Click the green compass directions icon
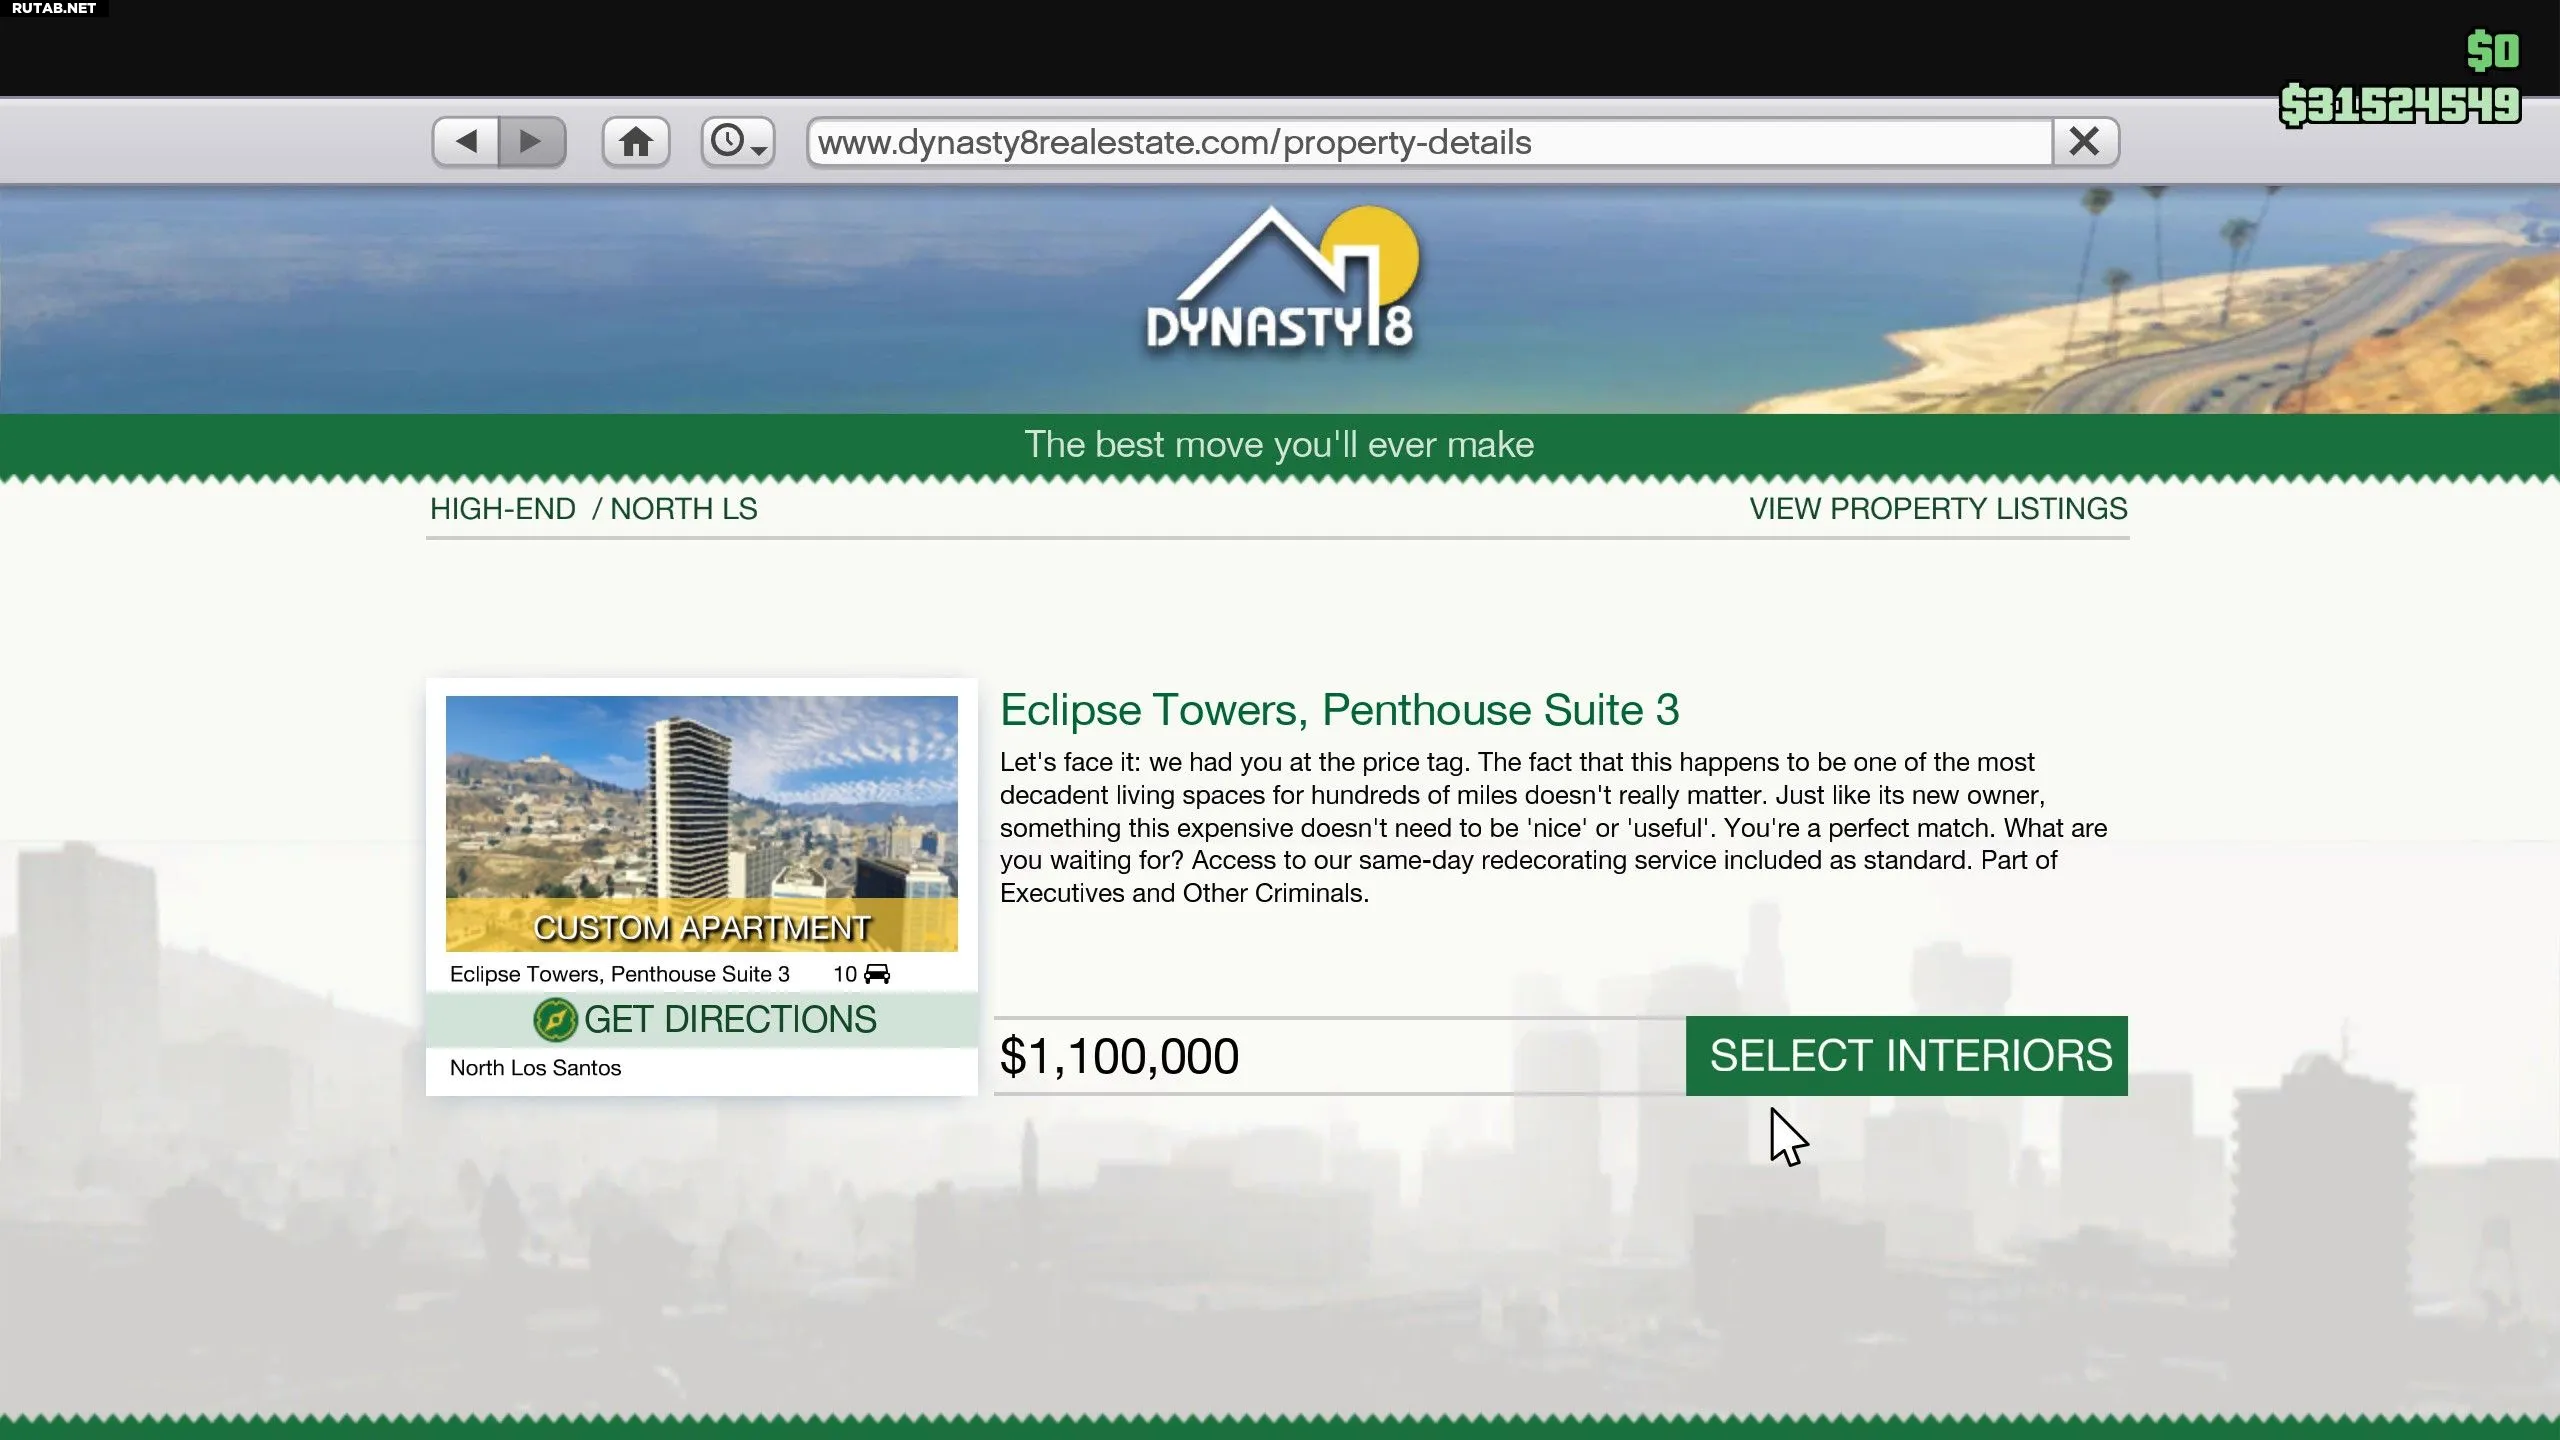The width and height of the screenshot is (2560, 1440). 555,1020
